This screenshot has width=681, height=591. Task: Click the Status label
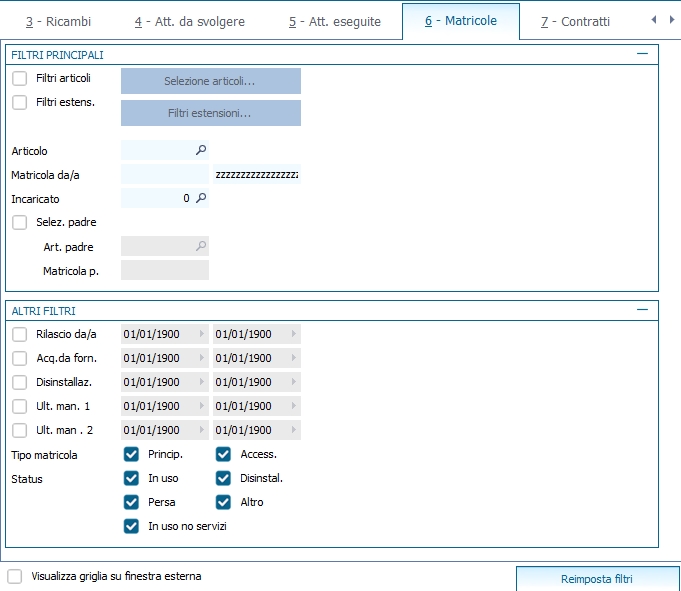click(27, 479)
